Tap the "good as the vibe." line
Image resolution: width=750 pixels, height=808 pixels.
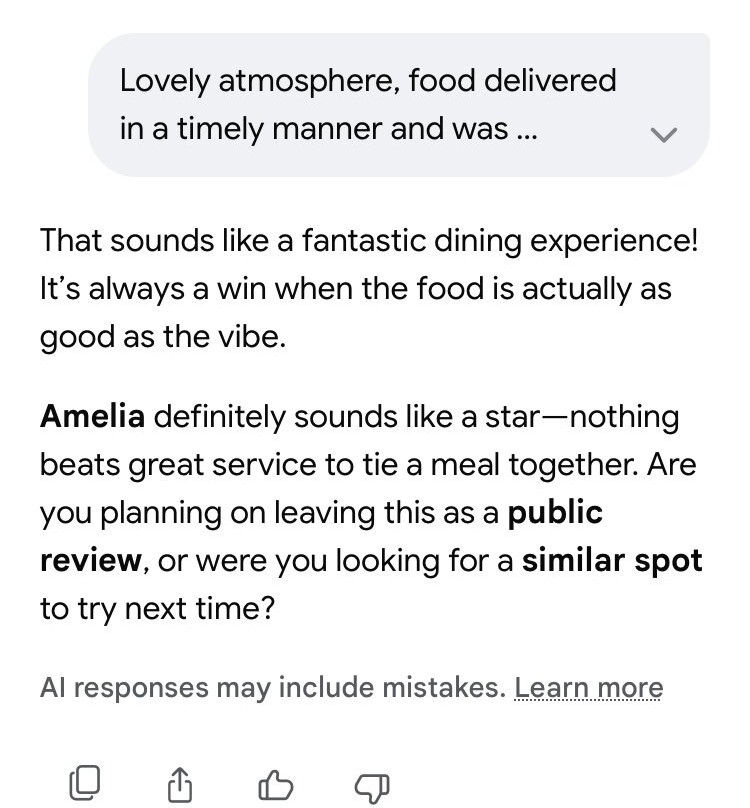tap(163, 337)
